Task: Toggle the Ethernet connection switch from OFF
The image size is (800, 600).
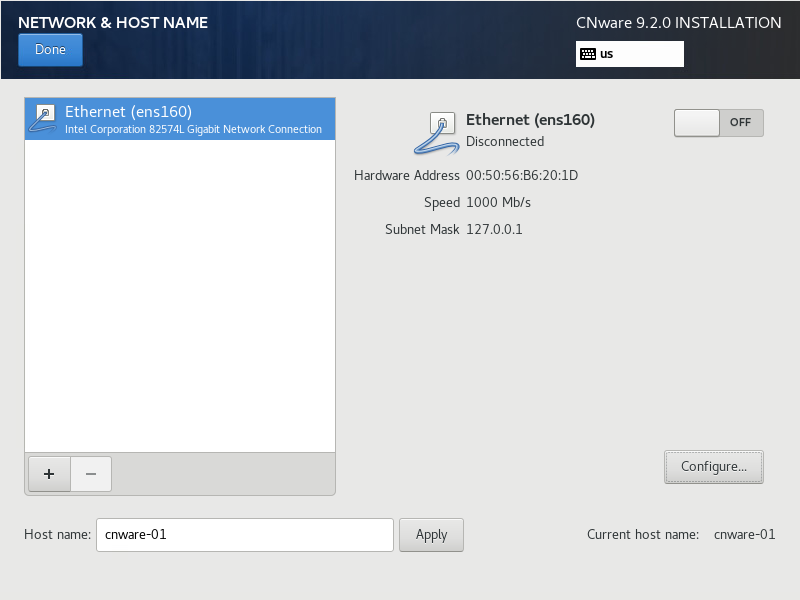Action: click(x=718, y=123)
